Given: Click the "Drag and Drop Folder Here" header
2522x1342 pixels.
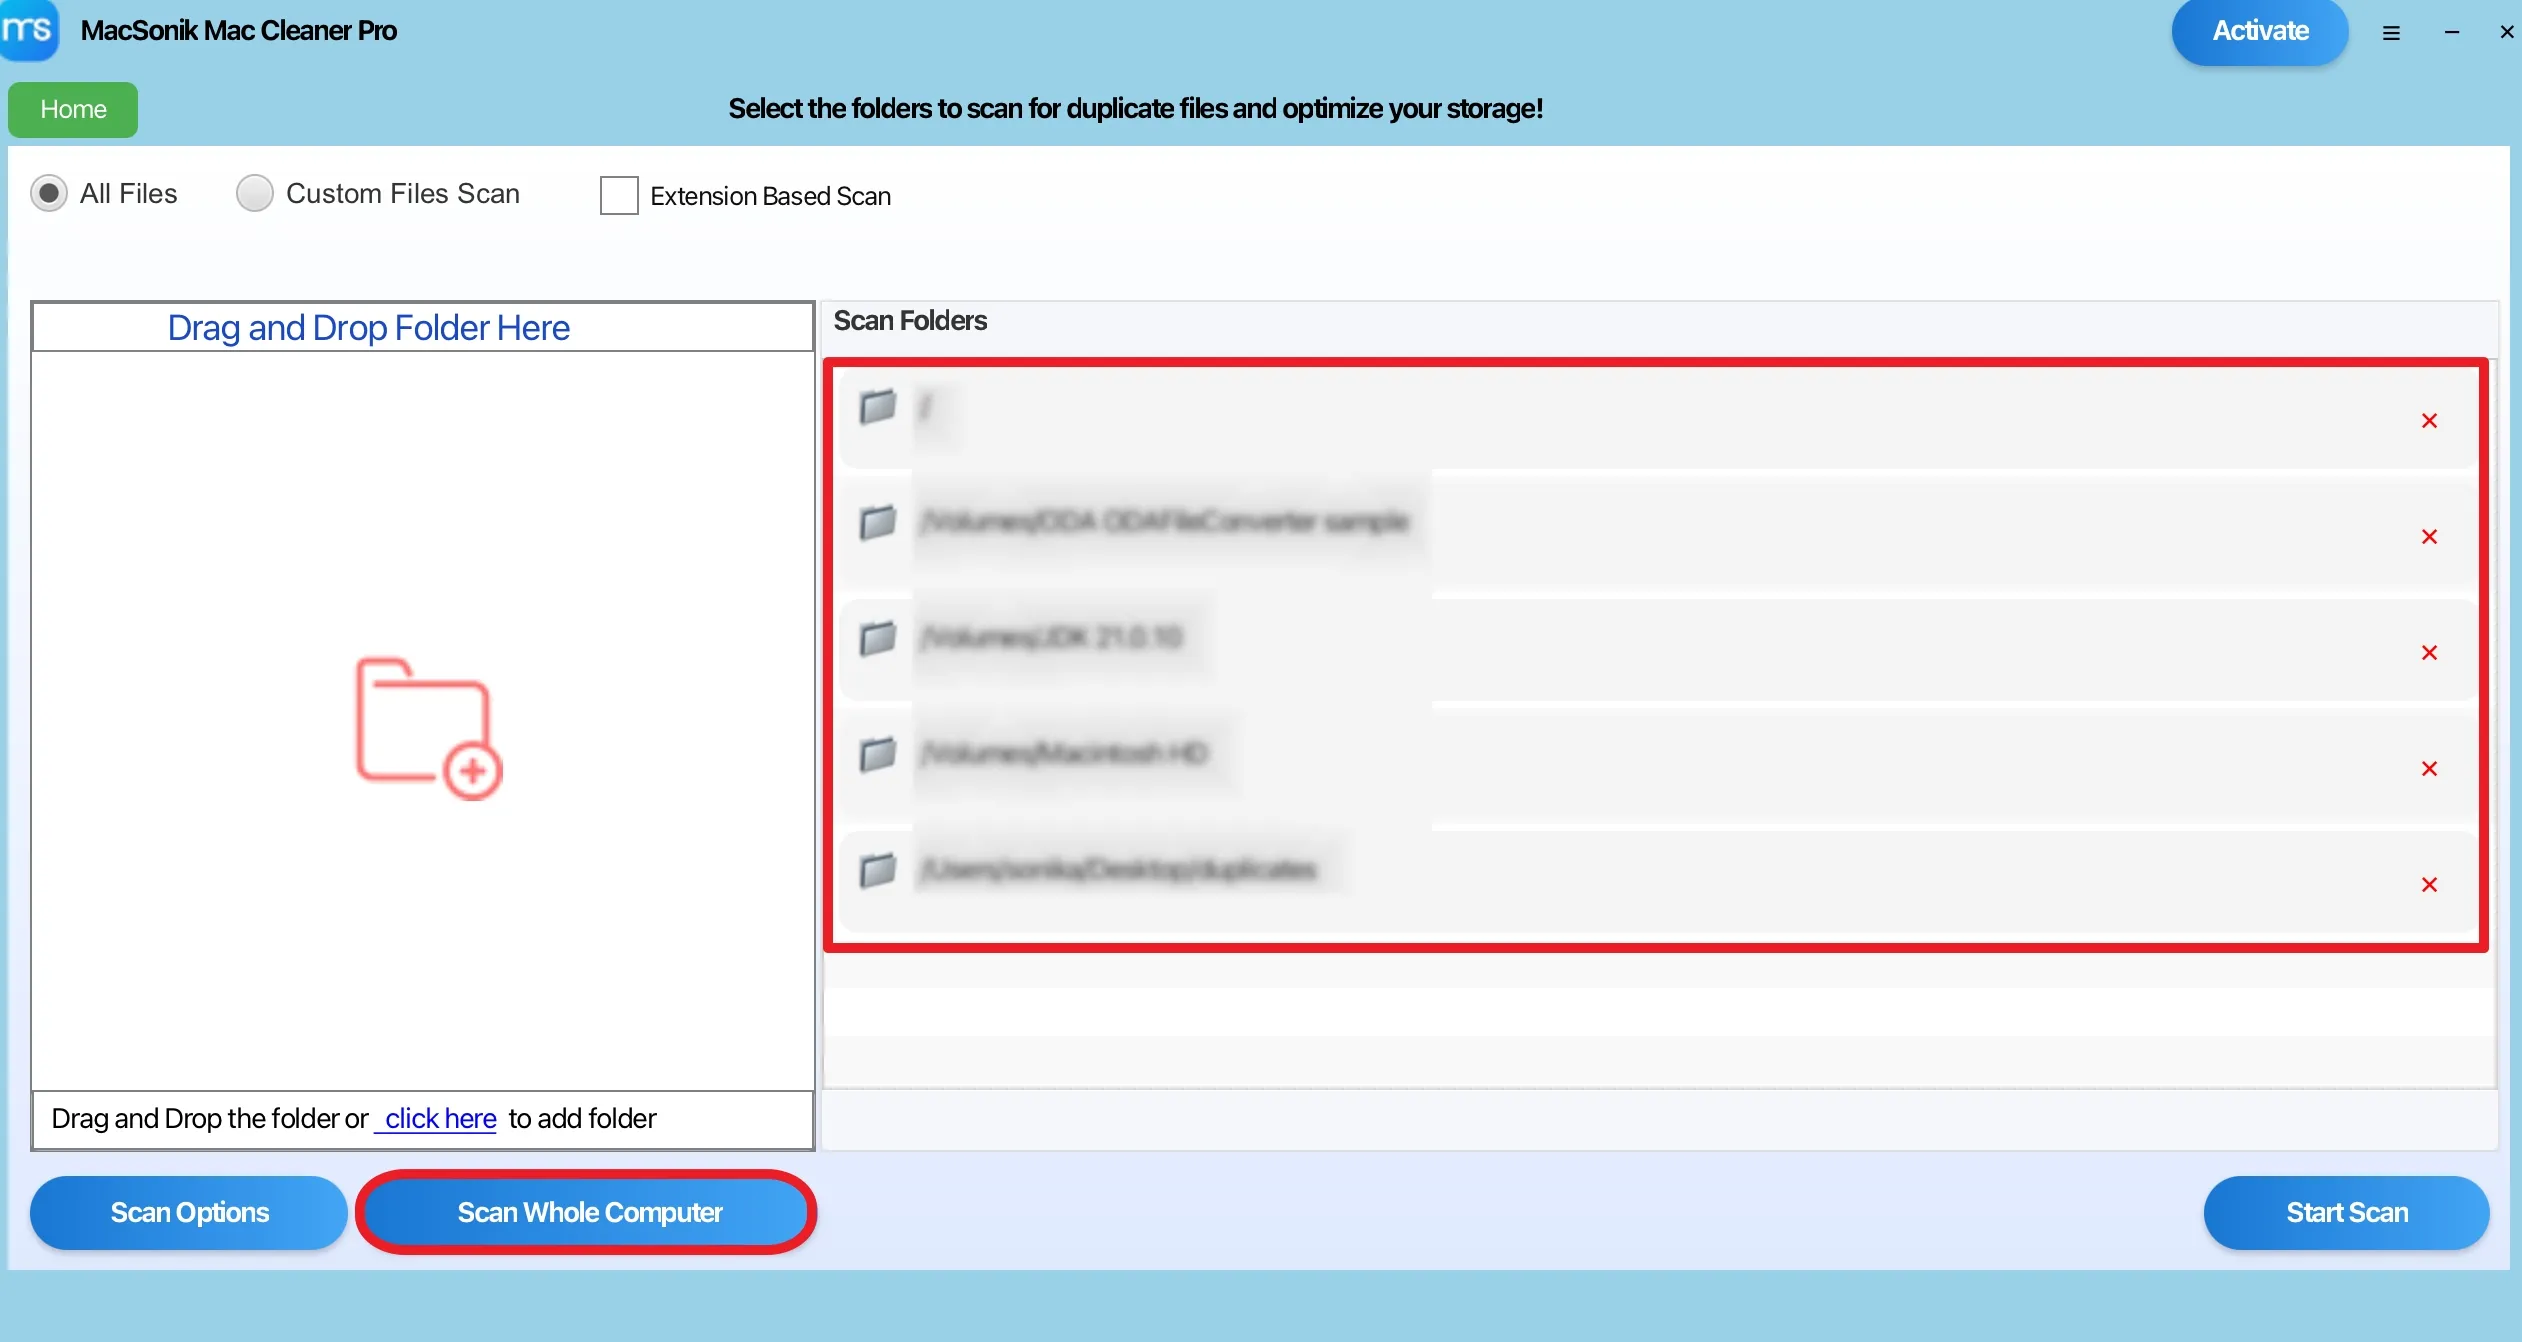Looking at the screenshot, I should tap(368, 328).
